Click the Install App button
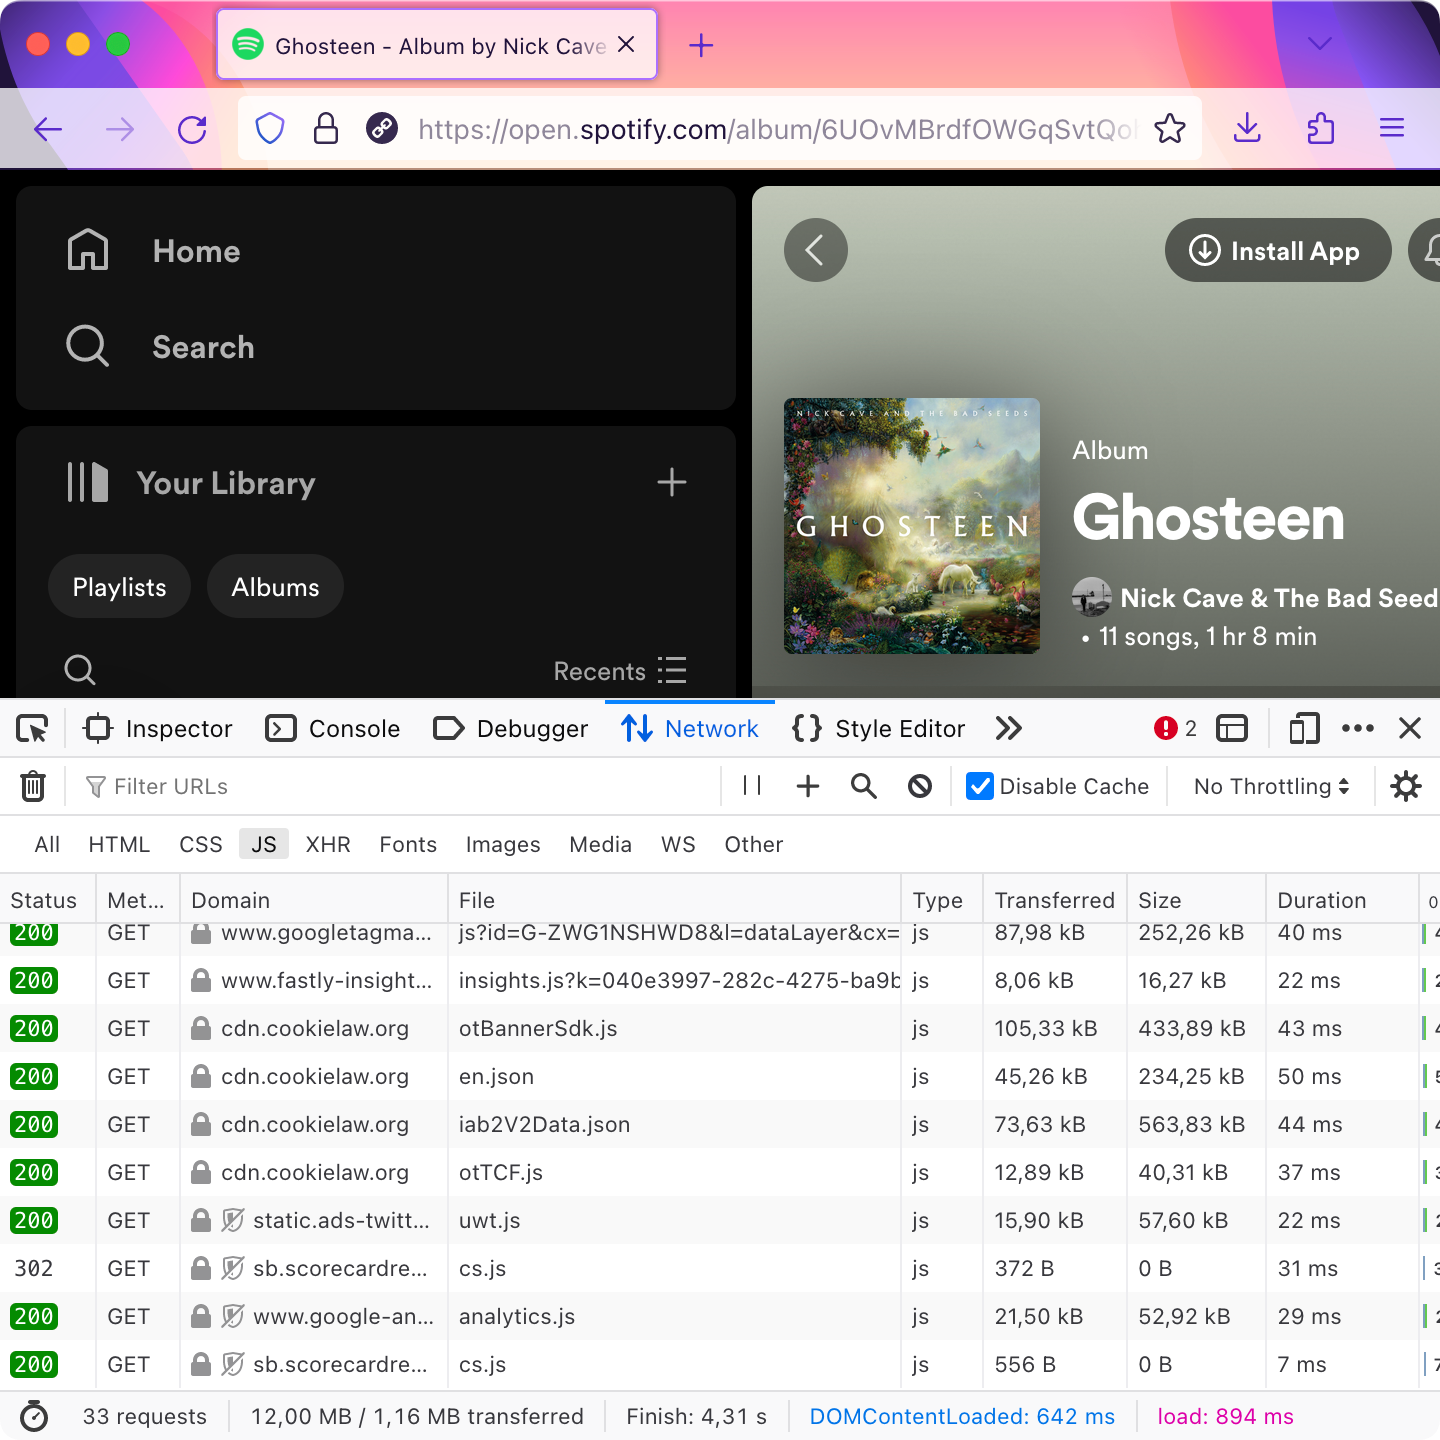1440x1440 pixels. pyautogui.click(x=1277, y=251)
